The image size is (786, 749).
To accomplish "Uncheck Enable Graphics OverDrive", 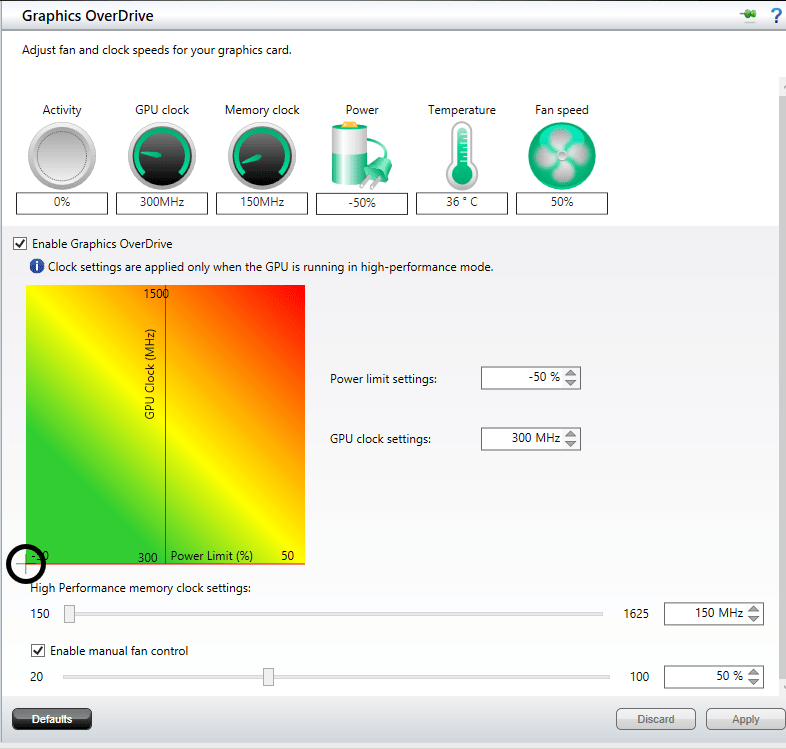I will 20,244.
